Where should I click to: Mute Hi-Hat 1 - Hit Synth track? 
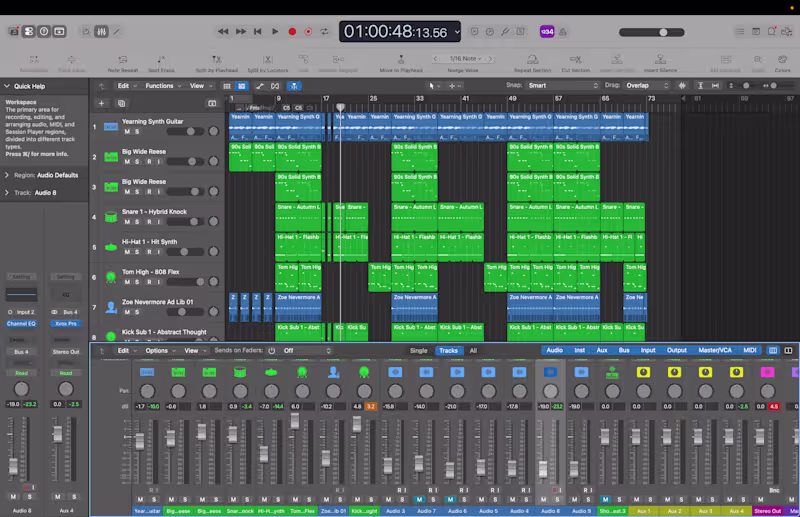click(x=127, y=252)
